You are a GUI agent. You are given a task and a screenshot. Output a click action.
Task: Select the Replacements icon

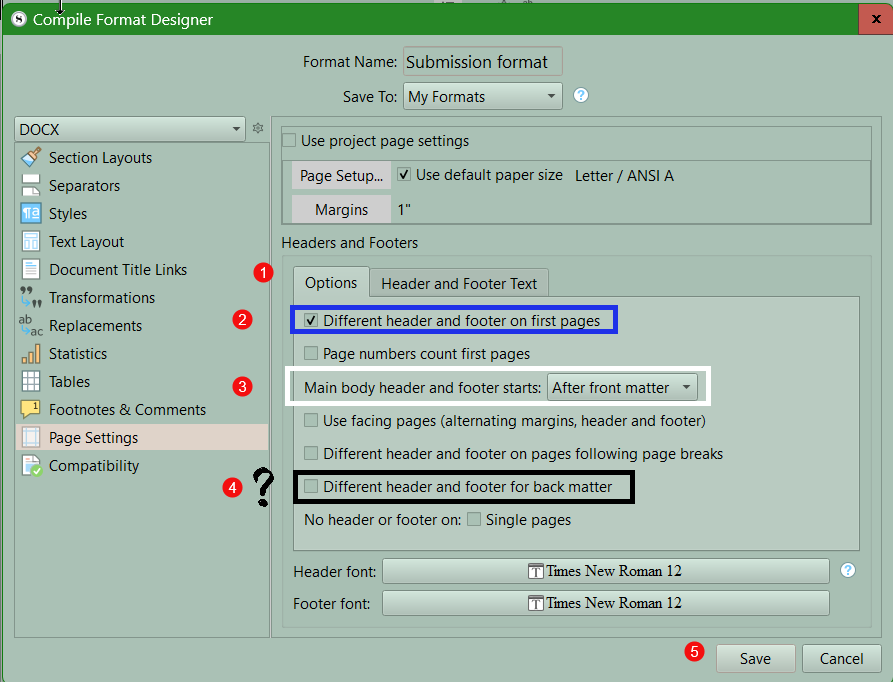(31, 325)
